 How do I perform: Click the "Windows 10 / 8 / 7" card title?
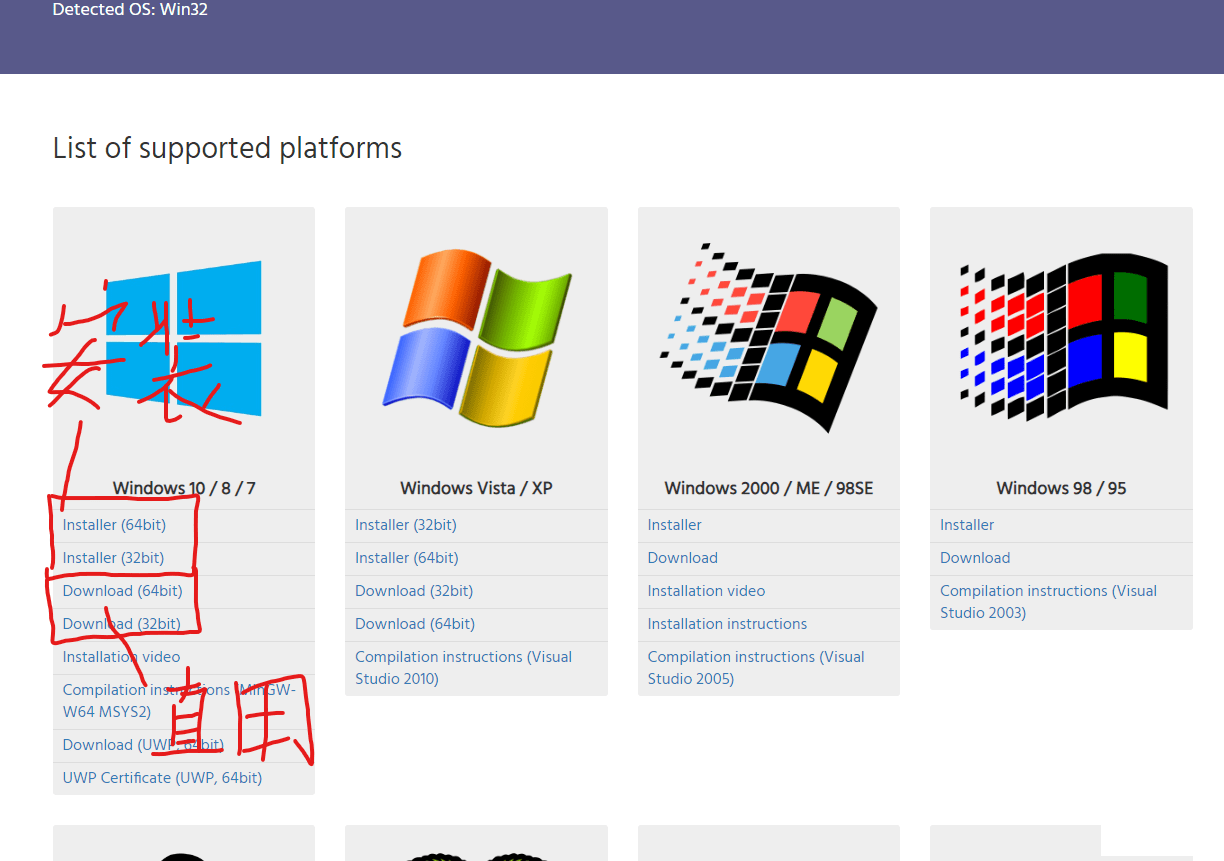coord(184,488)
